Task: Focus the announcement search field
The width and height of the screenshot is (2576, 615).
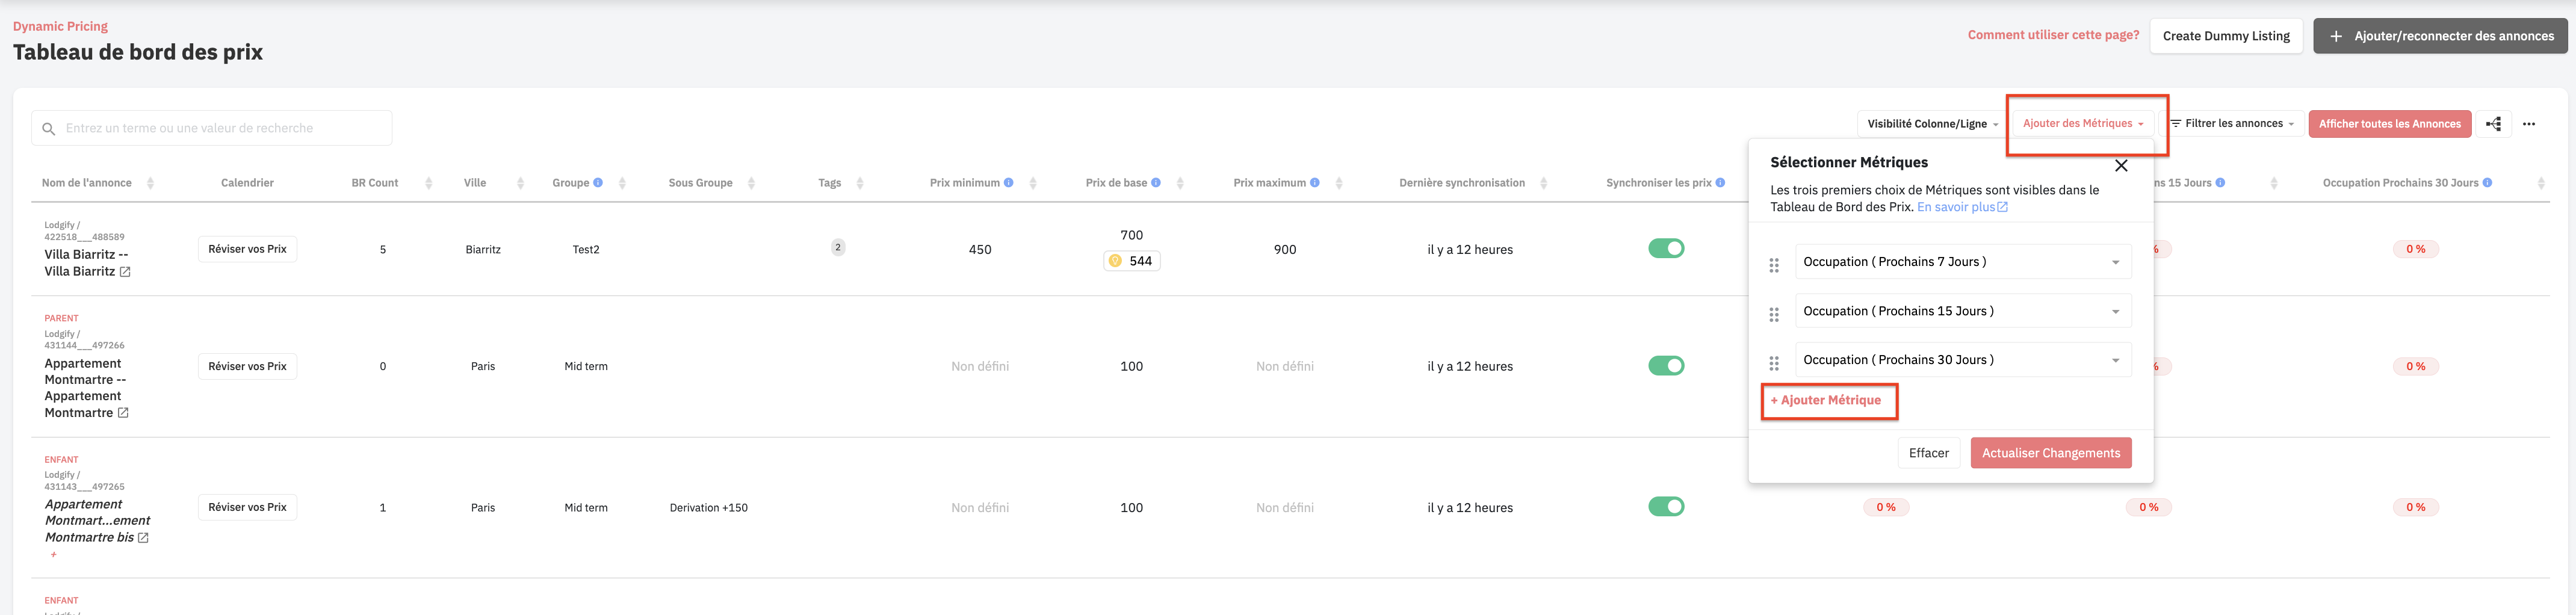Action: [212, 128]
